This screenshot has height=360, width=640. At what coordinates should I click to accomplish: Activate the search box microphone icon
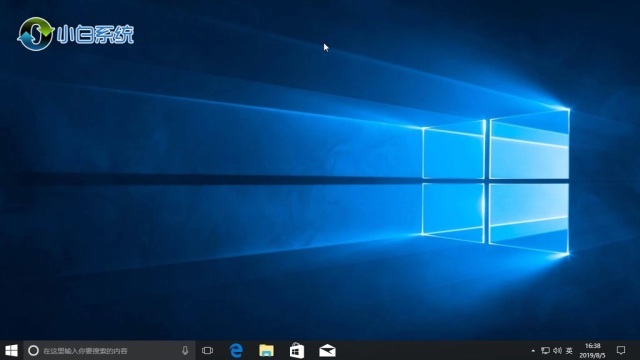[x=185, y=350]
